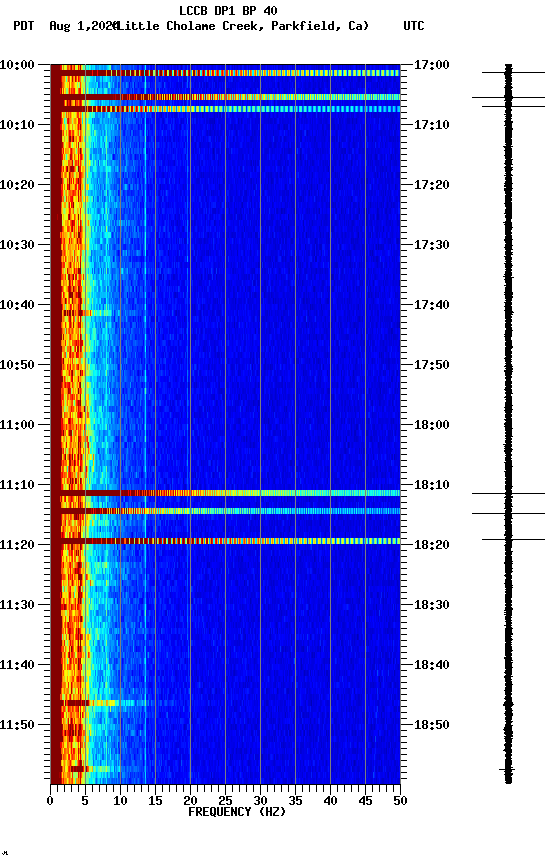The image size is (552, 864).
Task: Click the 20 Hz frequency axis label
Action: point(190,801)
